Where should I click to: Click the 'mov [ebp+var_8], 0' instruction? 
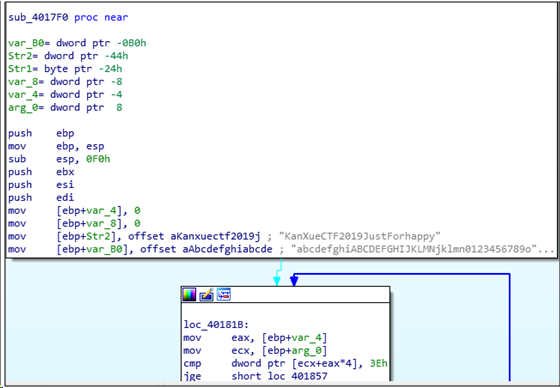coord(74,223)
